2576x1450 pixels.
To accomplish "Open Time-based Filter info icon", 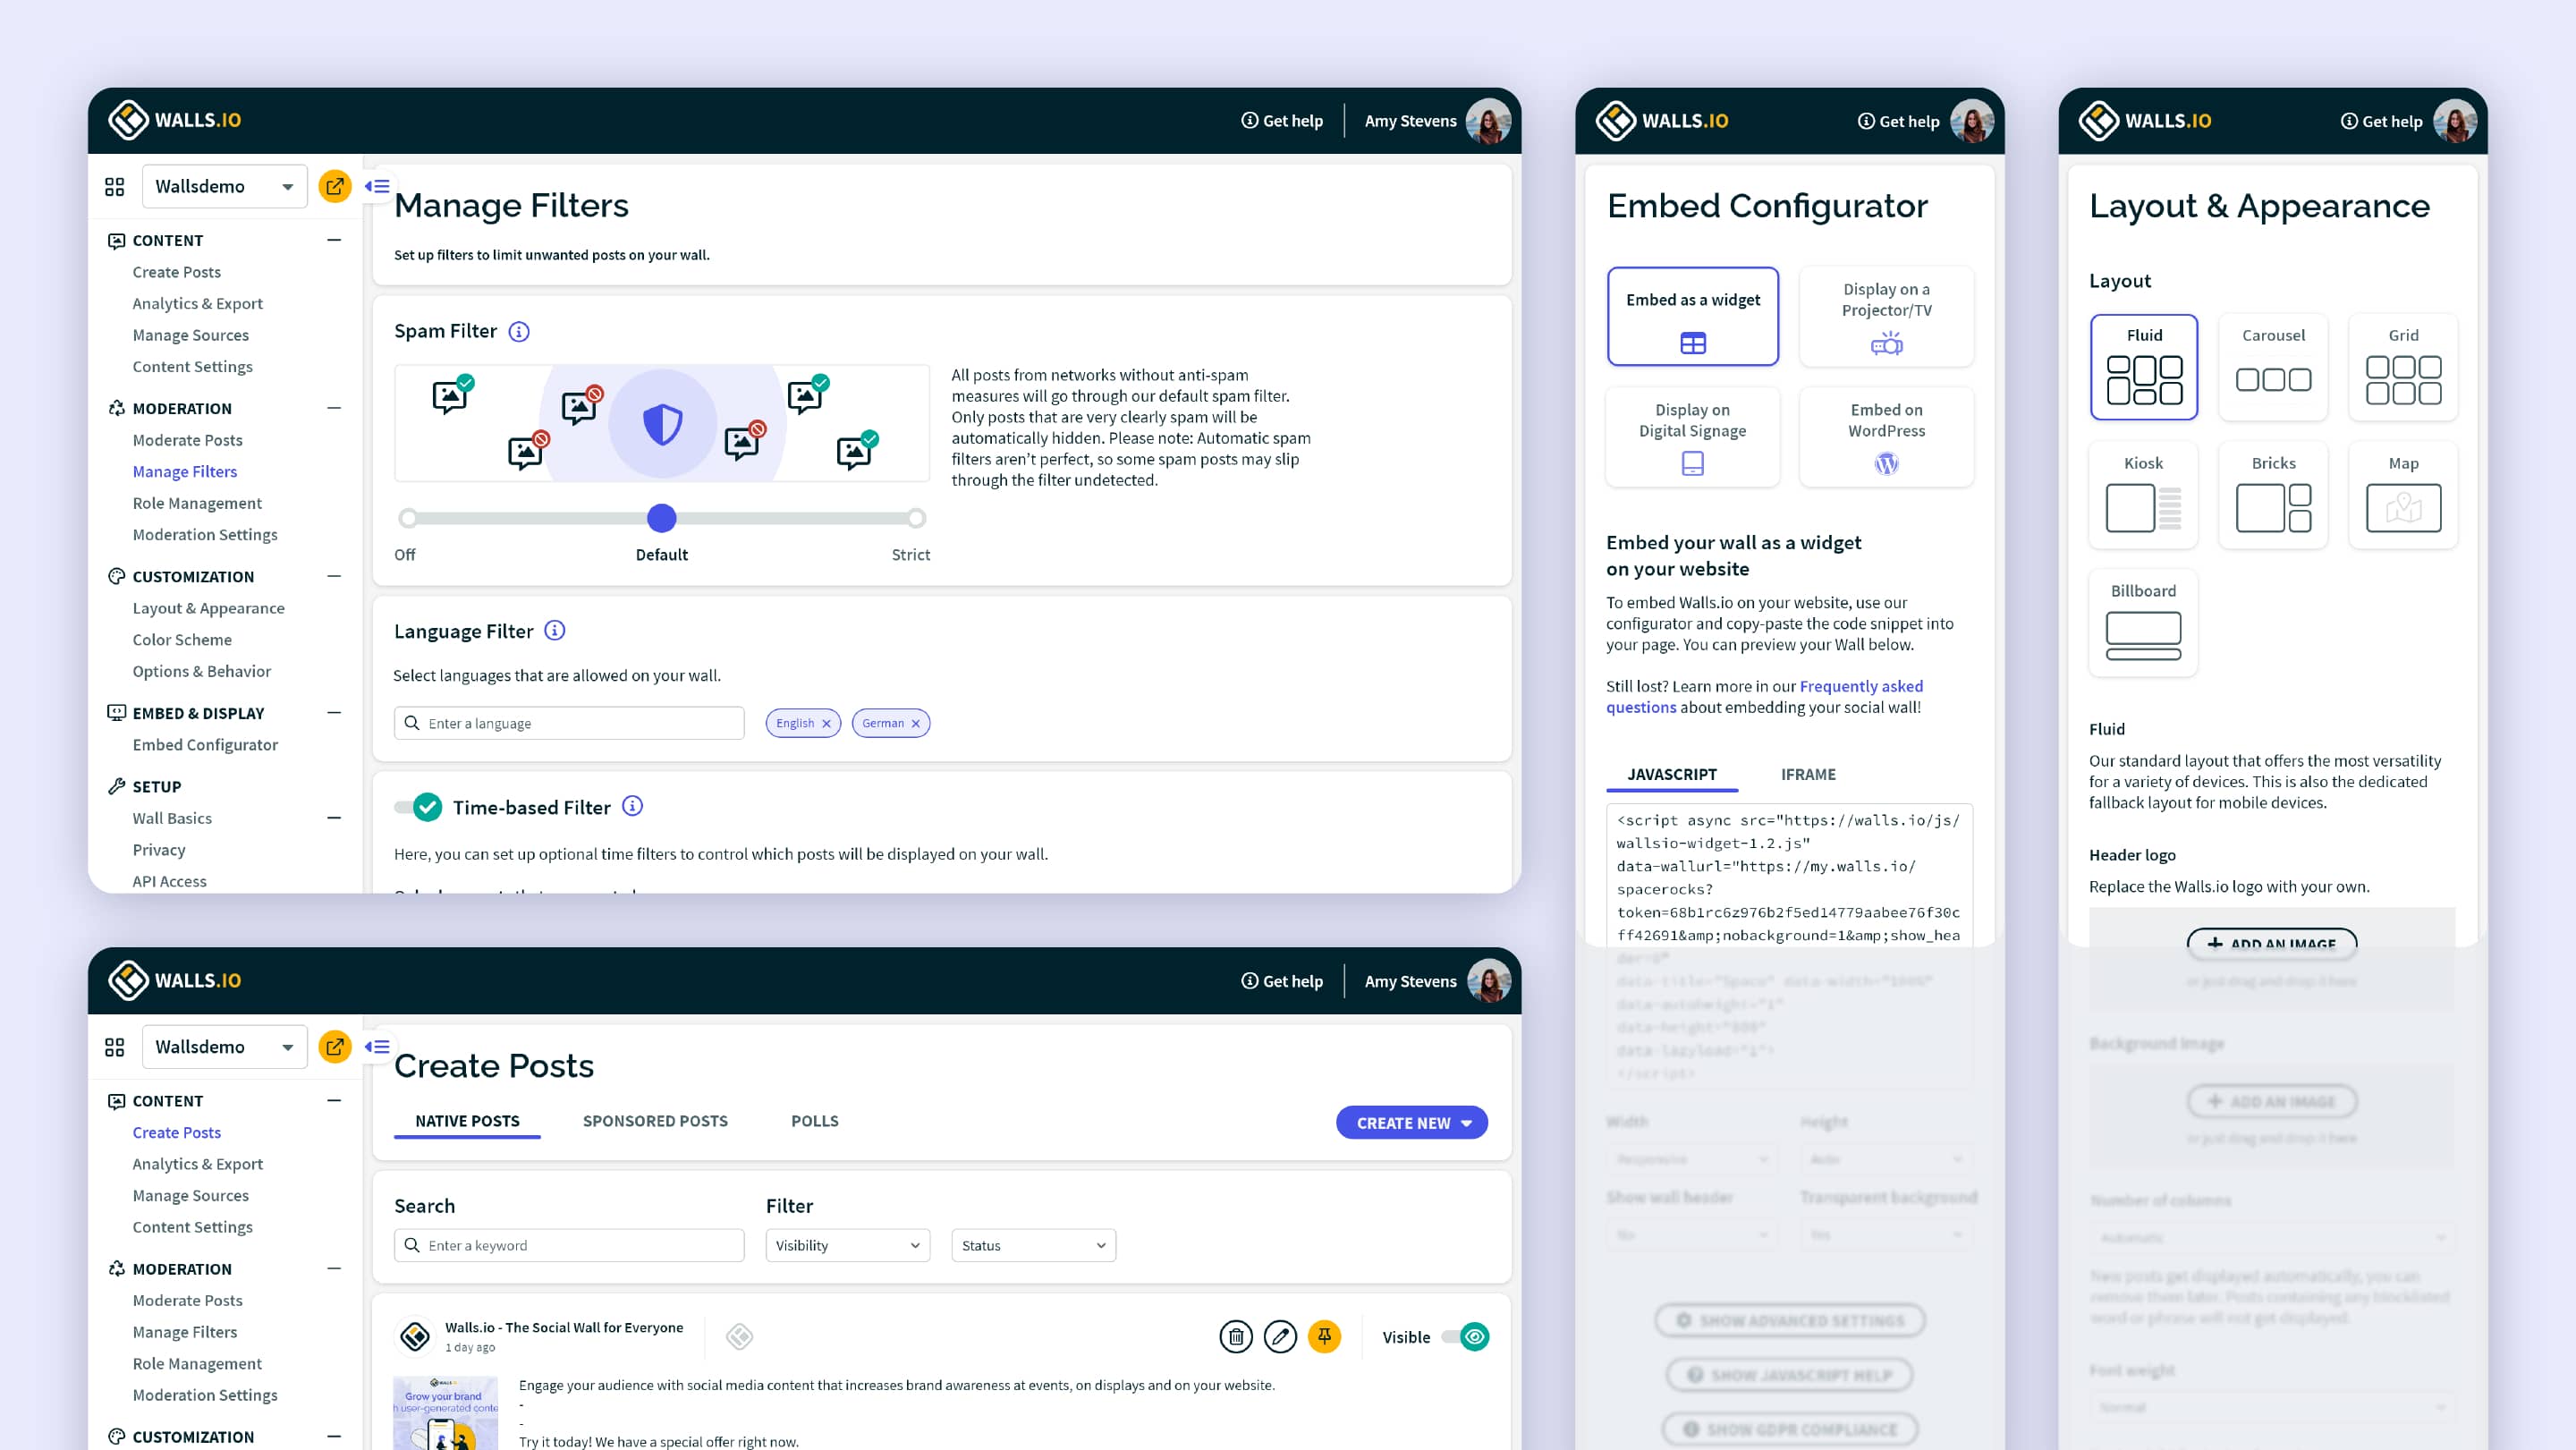I will (633, 806).
